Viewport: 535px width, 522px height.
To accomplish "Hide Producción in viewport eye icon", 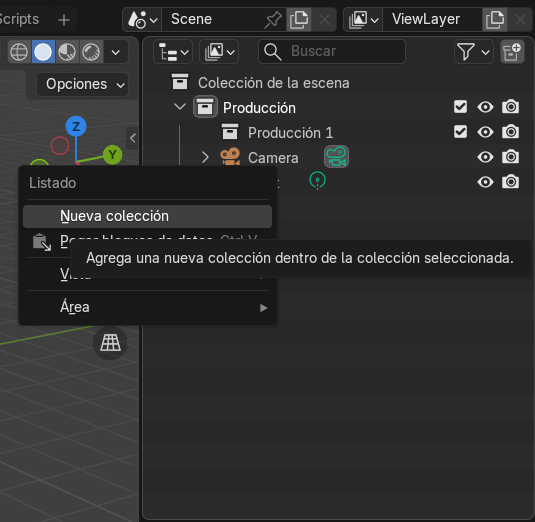I will coord(485,107).
